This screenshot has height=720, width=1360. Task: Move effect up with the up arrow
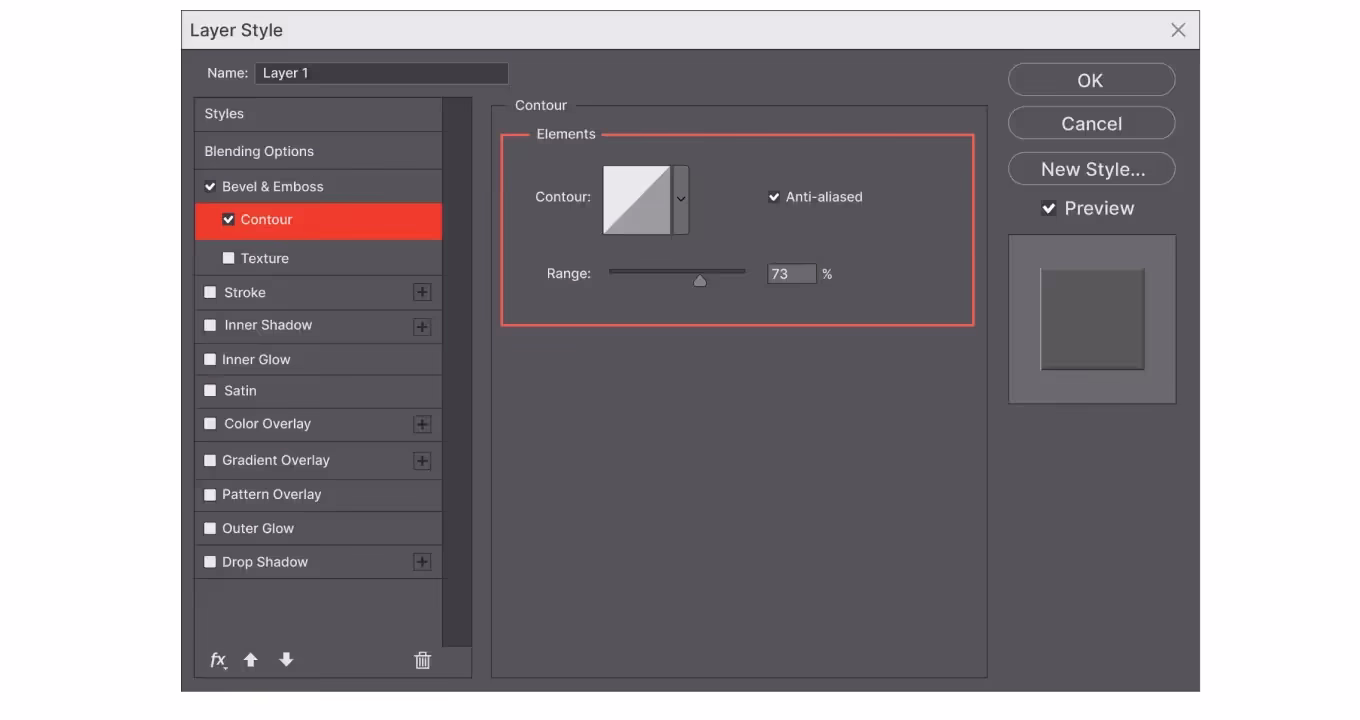coord(251,660)
